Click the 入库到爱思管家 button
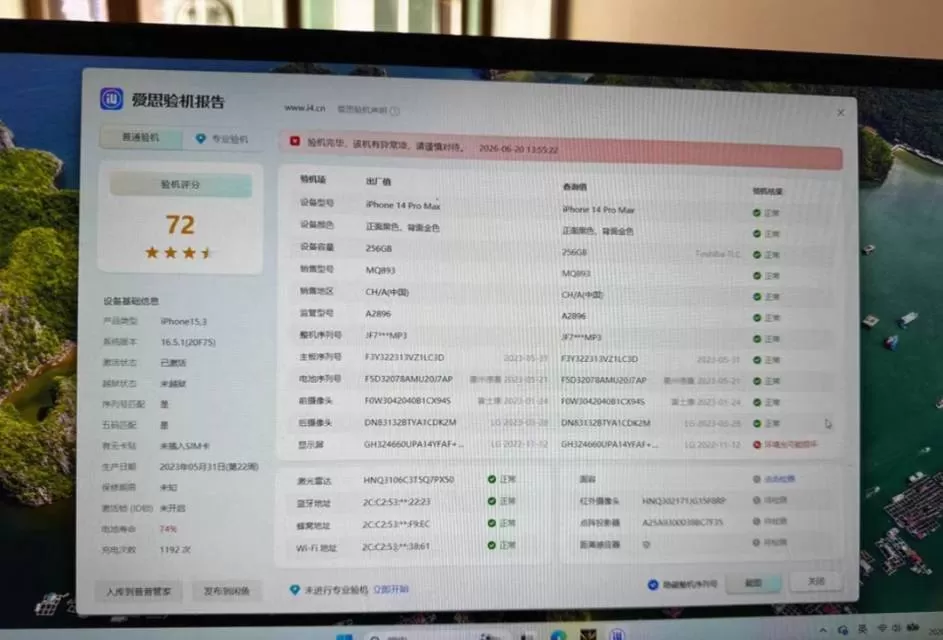 (139, 591)
